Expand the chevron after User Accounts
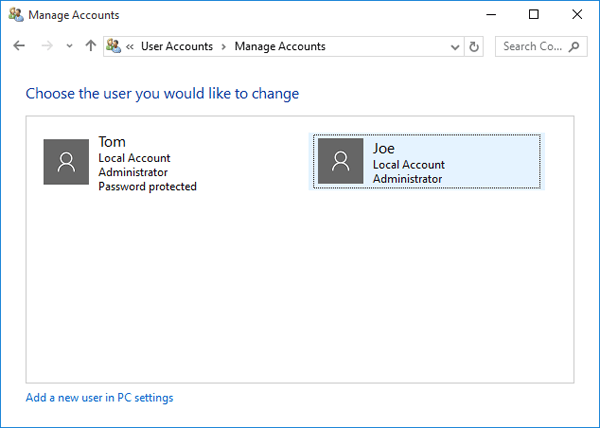The height and width of the screenshot is (428, 600). tap(224, 46)
